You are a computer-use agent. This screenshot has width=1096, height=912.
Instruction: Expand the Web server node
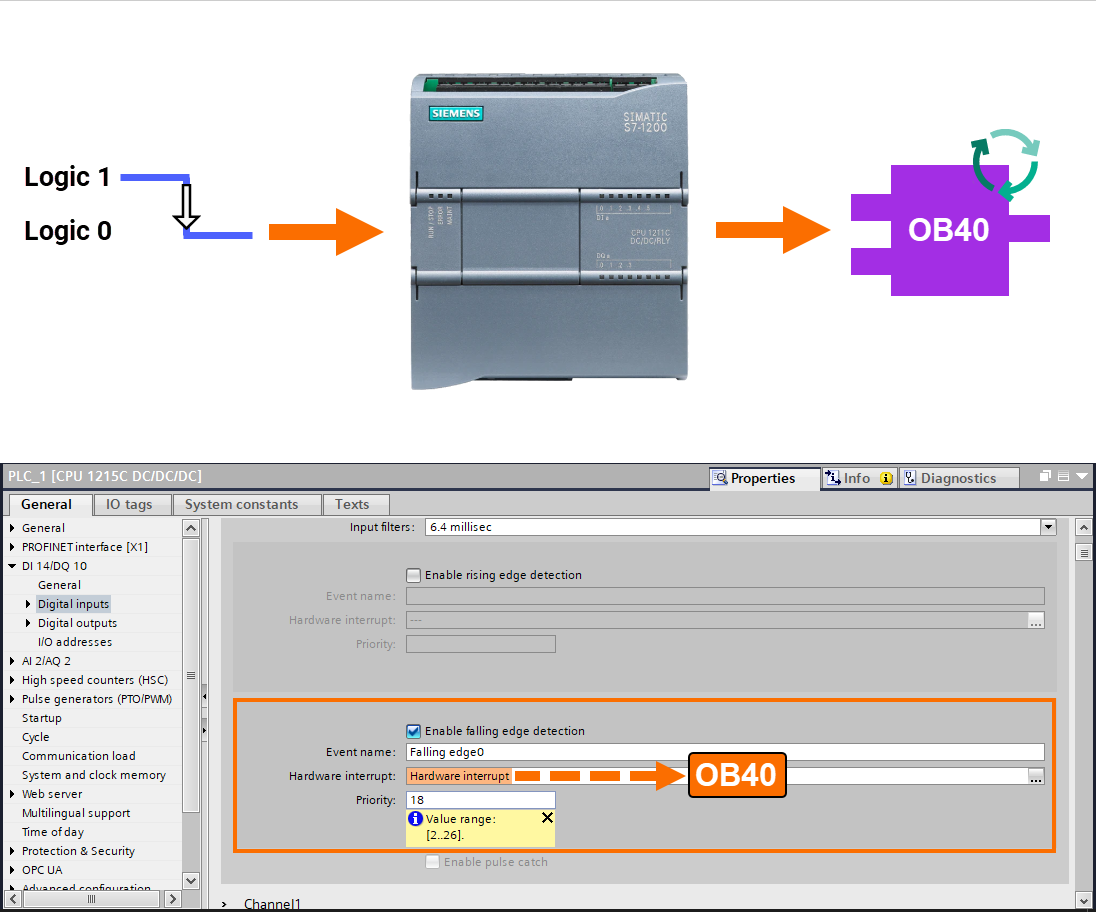[13, 794]
